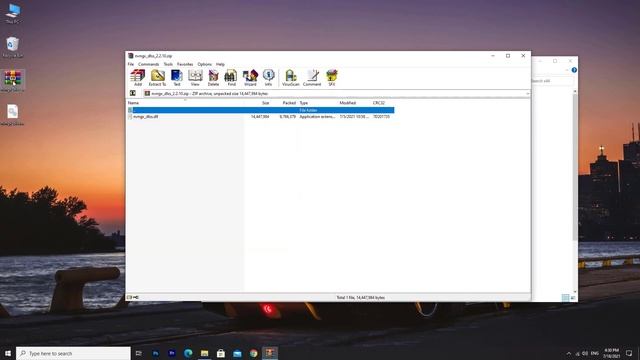Viewport: 640px width, 360px height.
Task: Open the Options menu
Action: [204, 64]
